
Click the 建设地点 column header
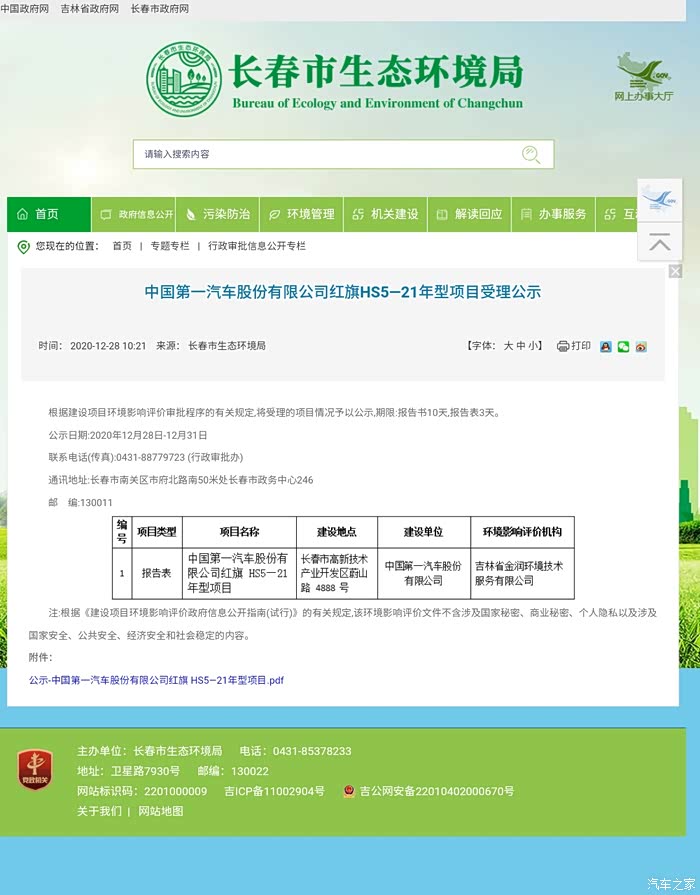coord(337,532)
